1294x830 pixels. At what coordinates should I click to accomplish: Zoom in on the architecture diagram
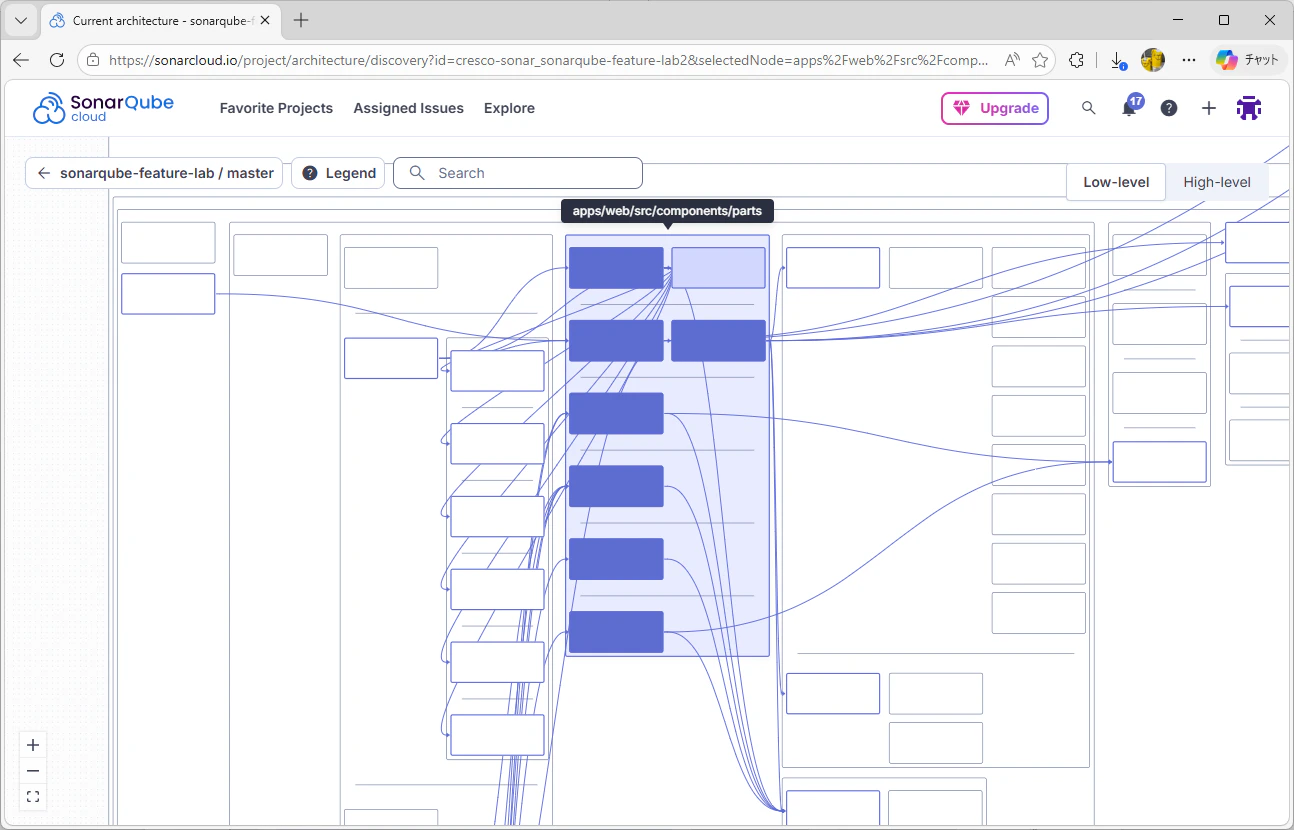33,745
